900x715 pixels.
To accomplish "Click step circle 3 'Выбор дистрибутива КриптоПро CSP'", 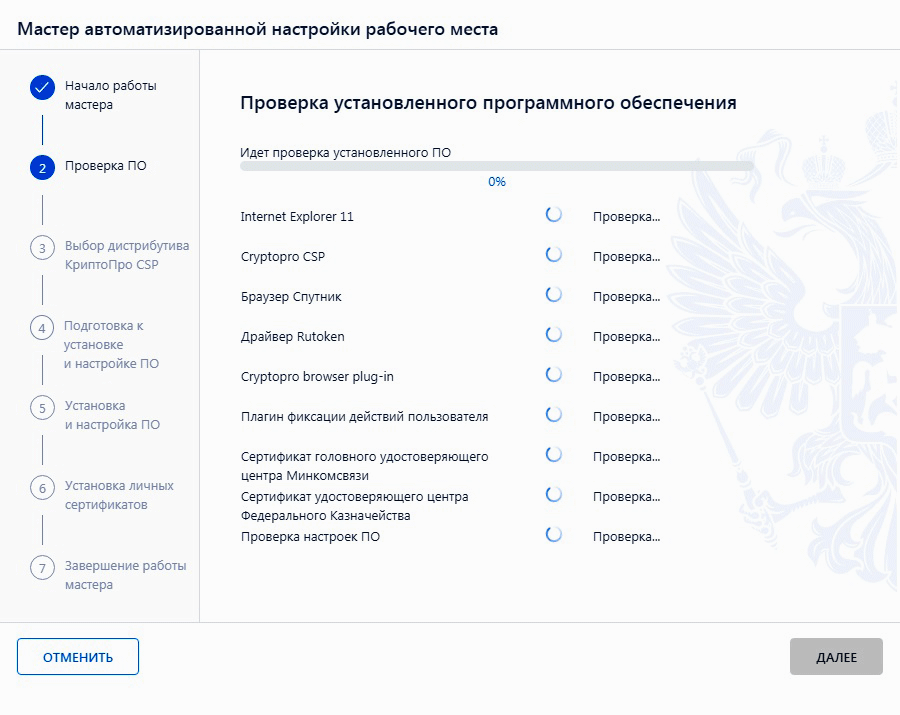I will click(x=42, y=245).
